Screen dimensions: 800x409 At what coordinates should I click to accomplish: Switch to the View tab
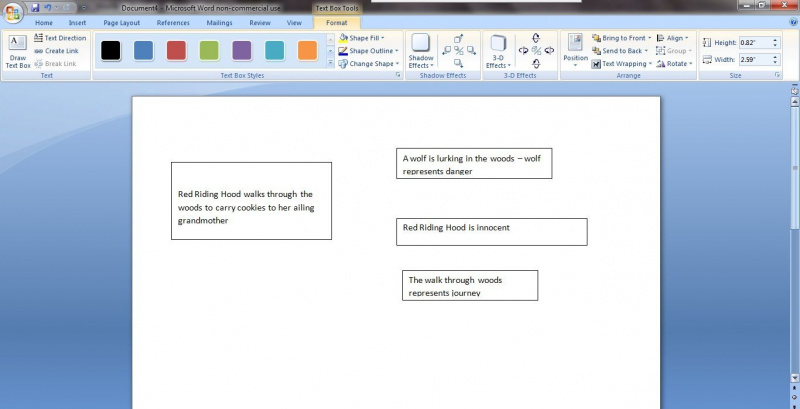pos(294,23)
